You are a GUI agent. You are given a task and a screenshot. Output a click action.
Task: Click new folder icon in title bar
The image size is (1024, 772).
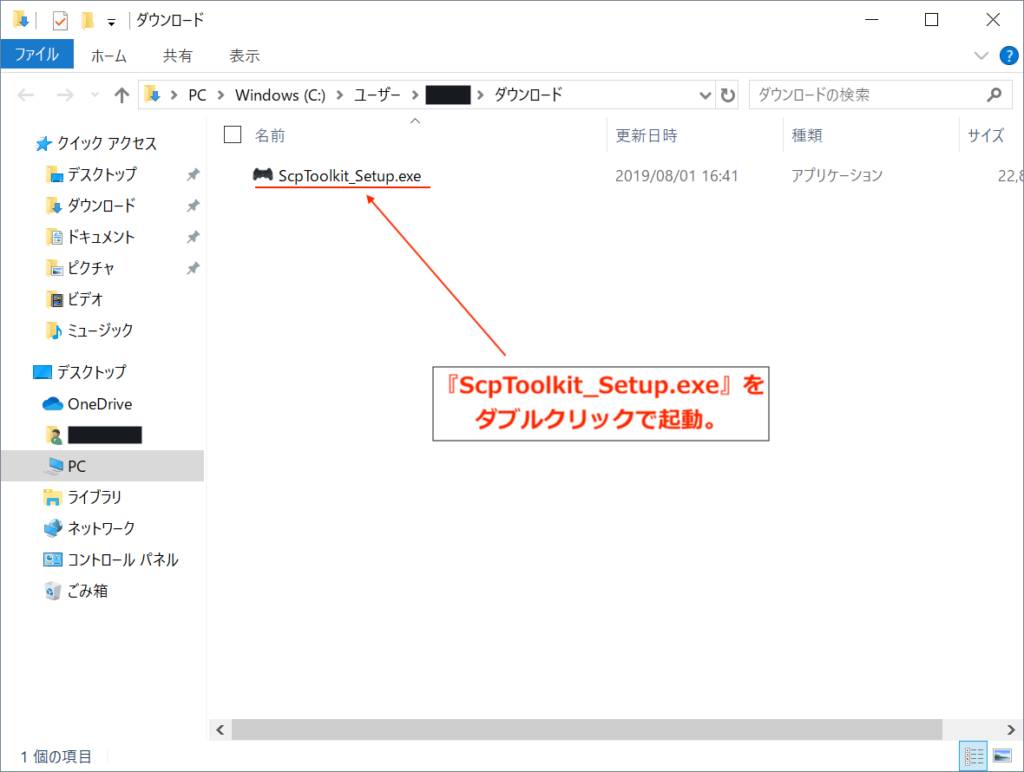click(x=87, y=21)
